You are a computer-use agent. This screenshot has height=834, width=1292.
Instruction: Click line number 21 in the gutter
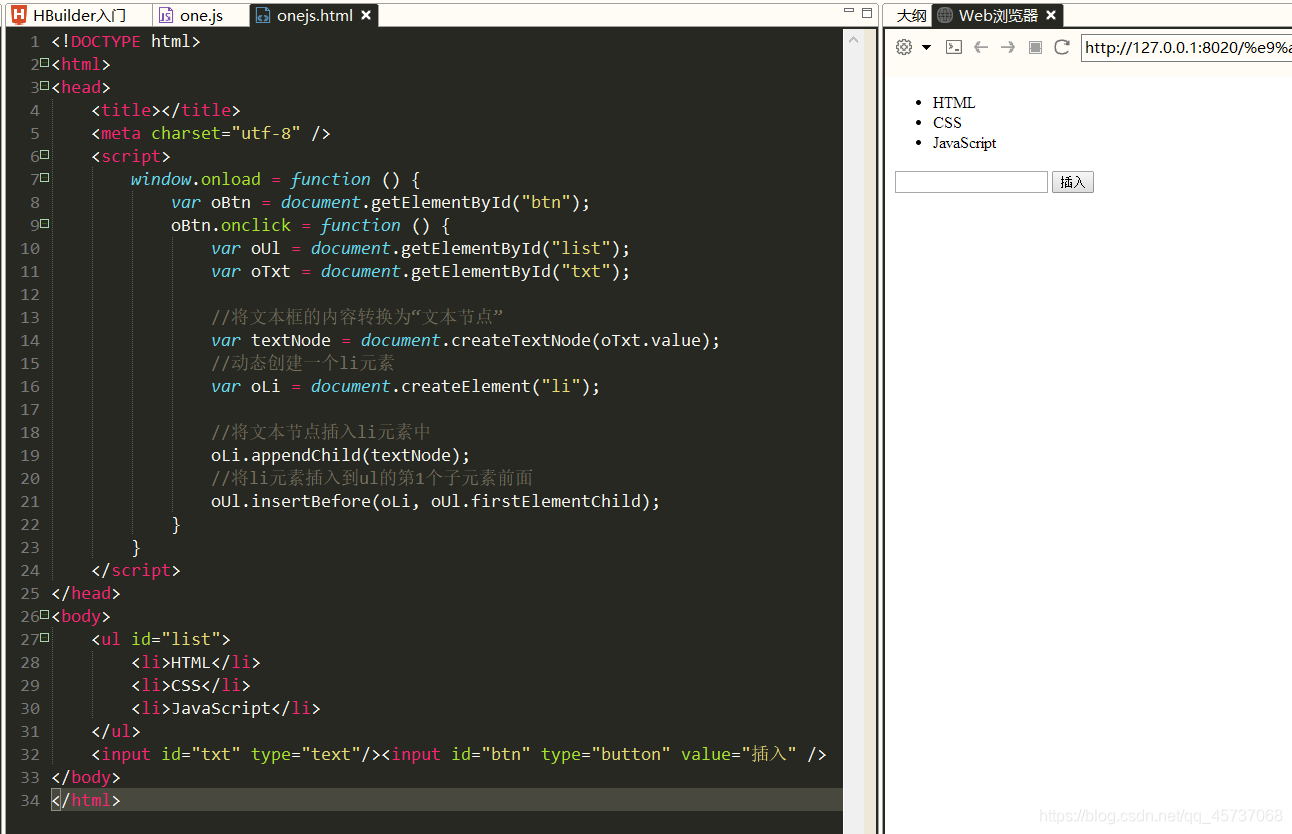point(29,501)
